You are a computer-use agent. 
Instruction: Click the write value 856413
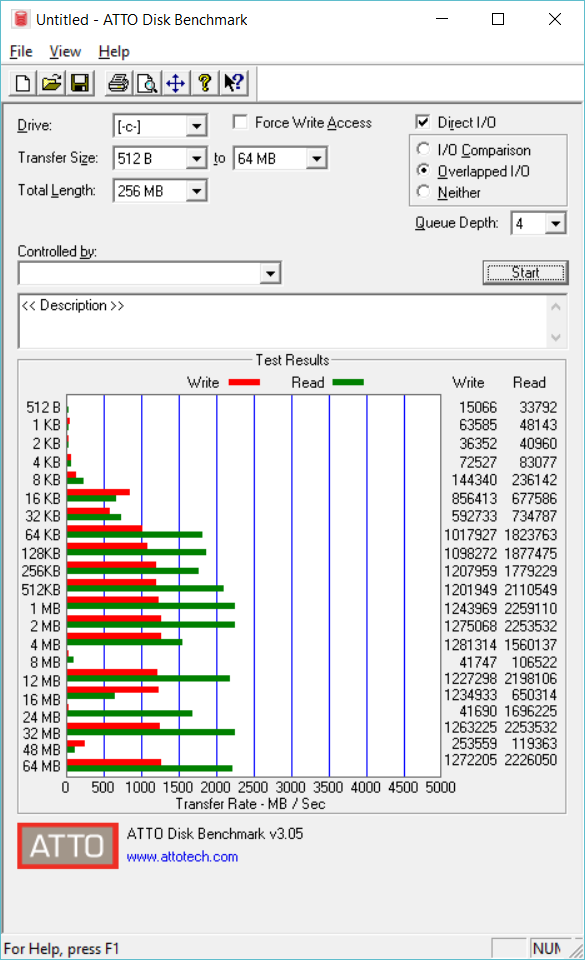tap(474, 498)
